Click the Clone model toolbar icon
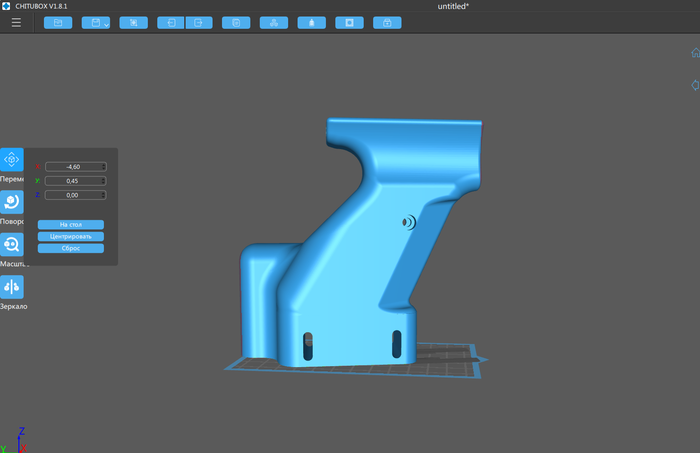 tap(236, 23)
